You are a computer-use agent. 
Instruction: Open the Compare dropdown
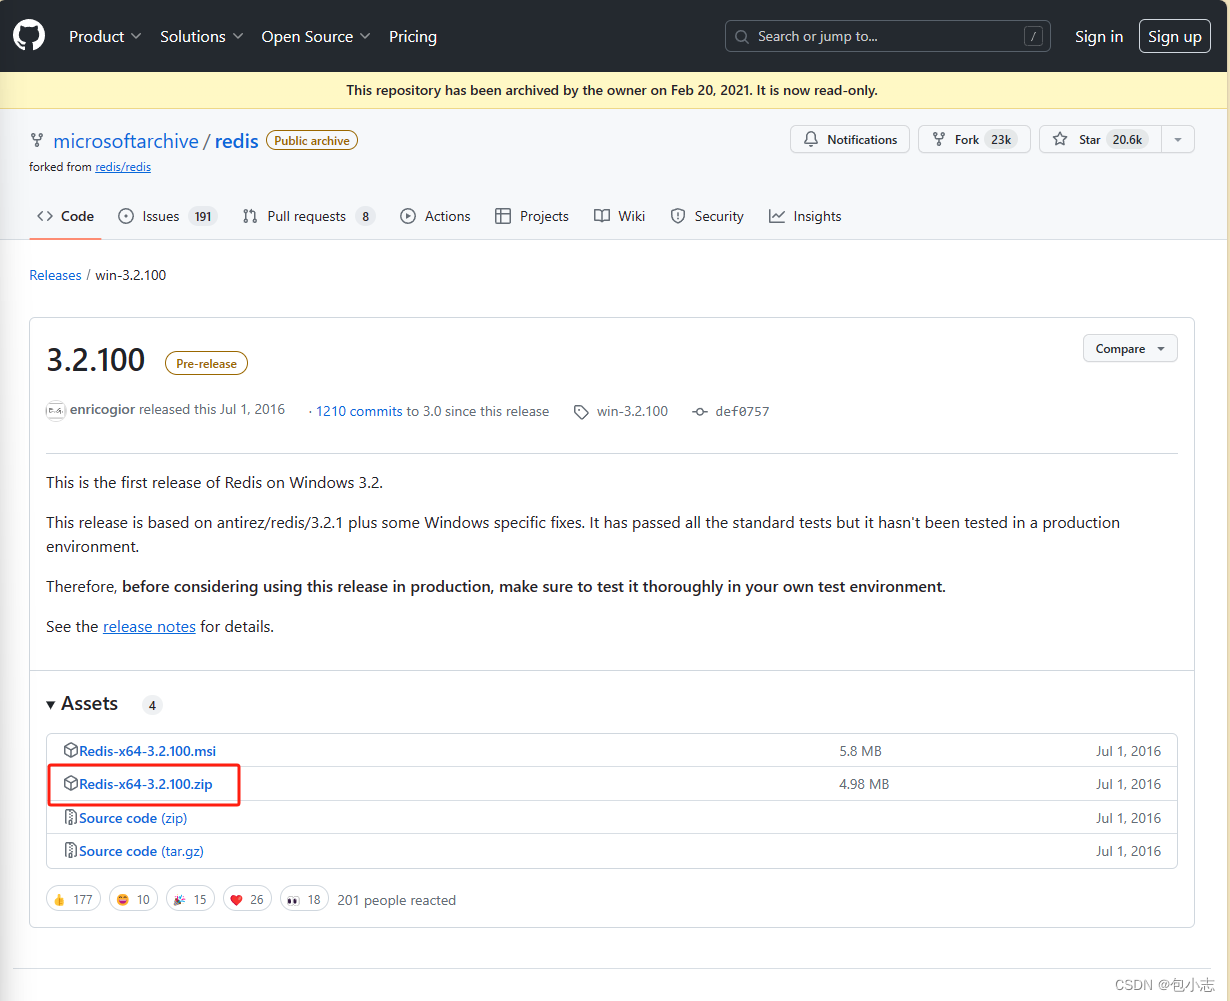tap(1130, 348)
